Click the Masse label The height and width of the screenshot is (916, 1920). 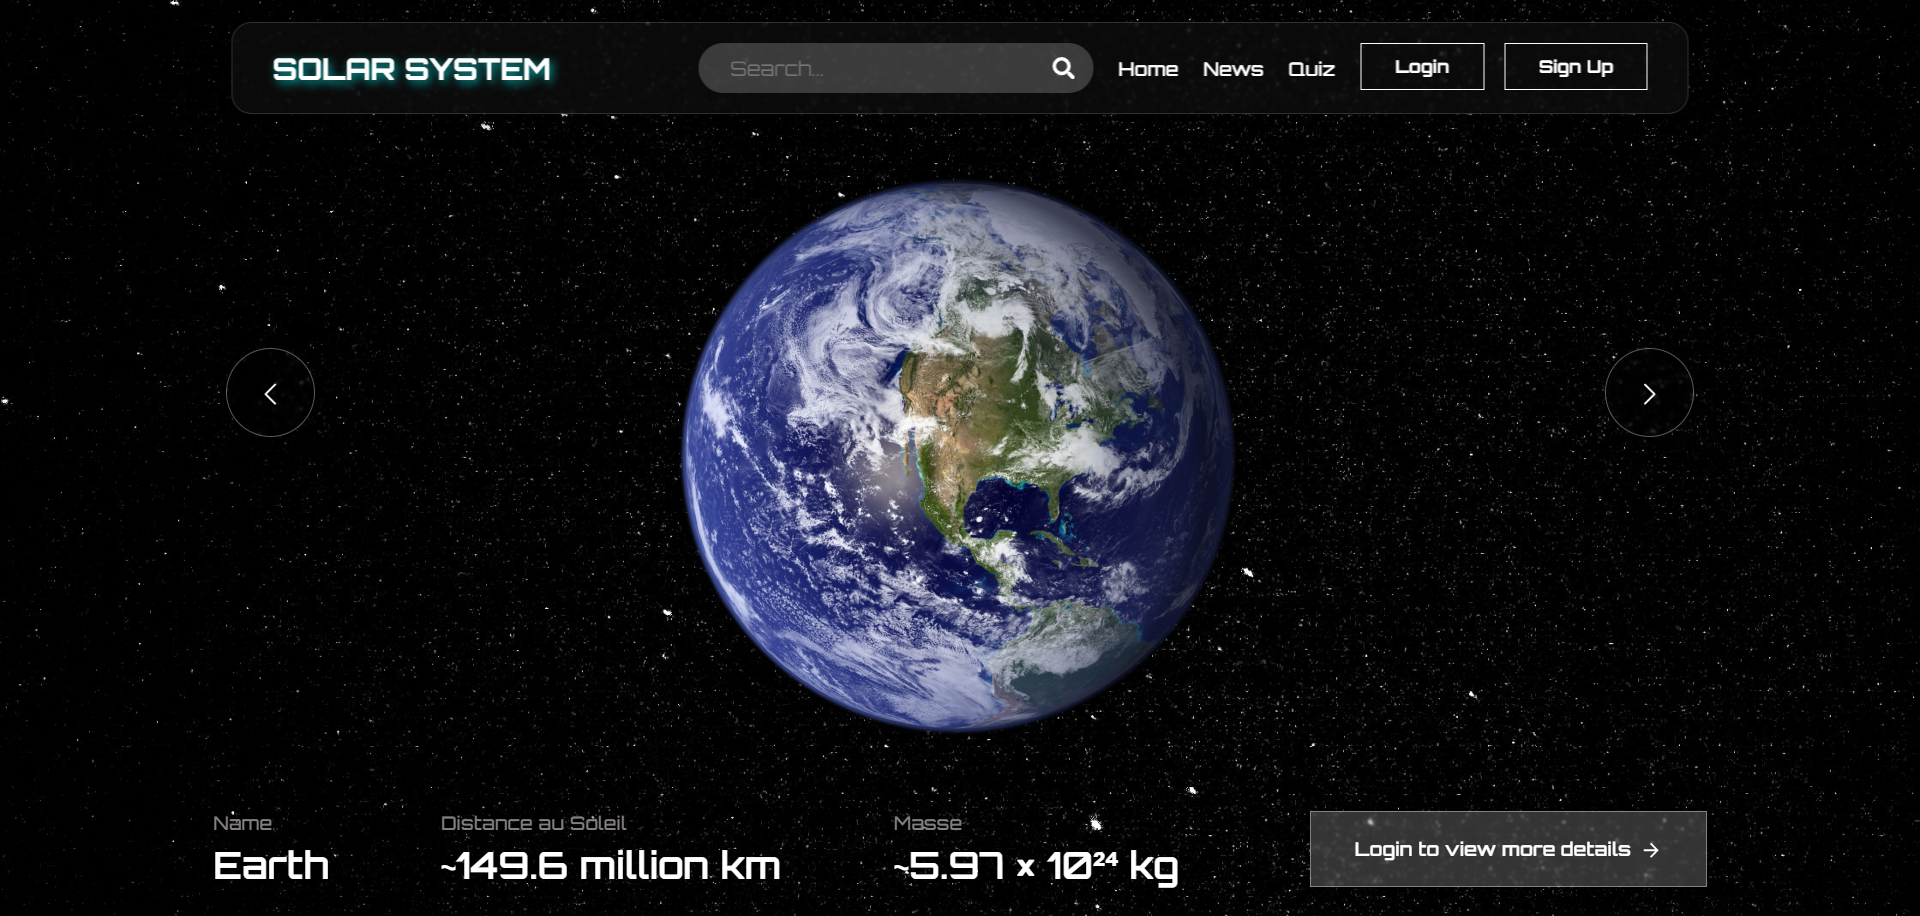click(x=927, y=823)
